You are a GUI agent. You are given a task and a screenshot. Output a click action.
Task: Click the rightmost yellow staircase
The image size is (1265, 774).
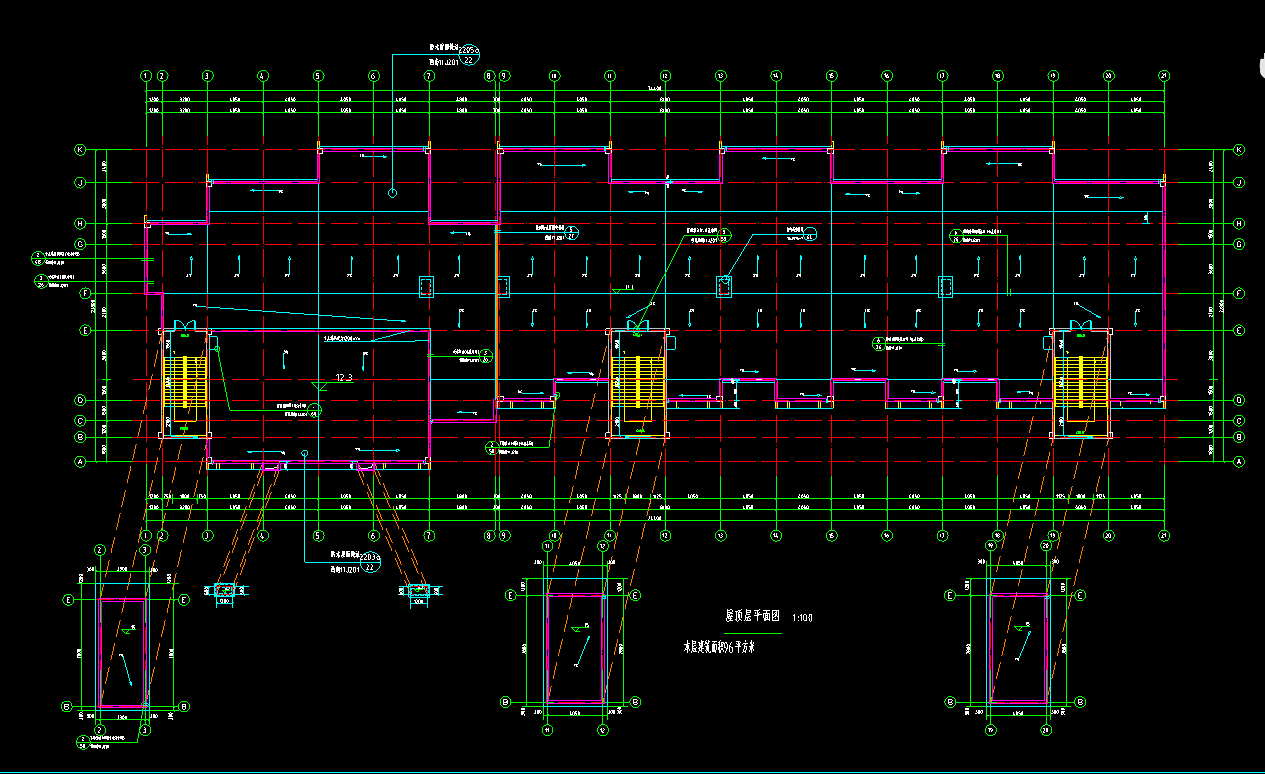1080,381
